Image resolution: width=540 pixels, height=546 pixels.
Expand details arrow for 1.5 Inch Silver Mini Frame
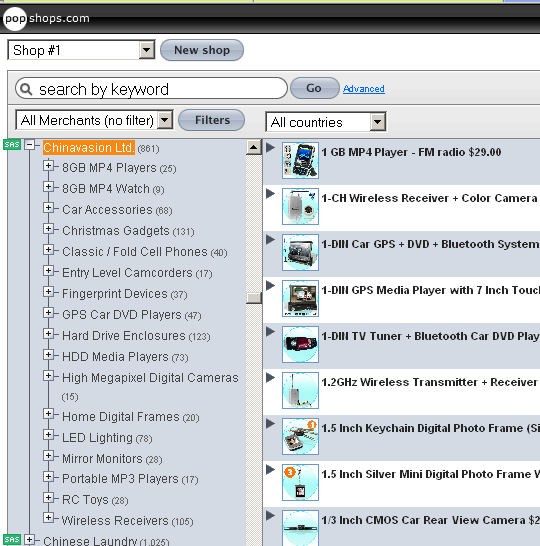270,469
